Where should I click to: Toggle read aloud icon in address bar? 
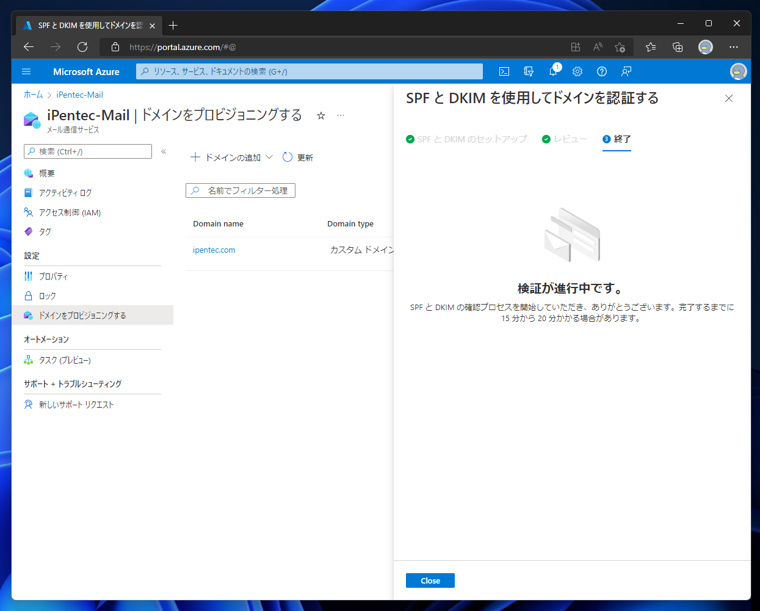[598, 47]
